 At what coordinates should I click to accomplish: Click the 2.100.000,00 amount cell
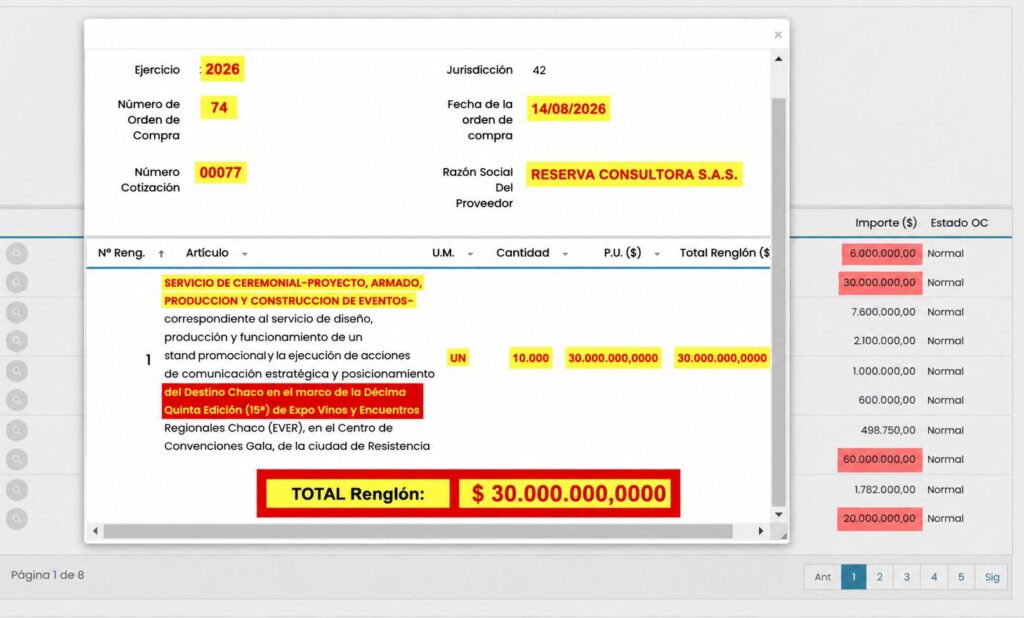(884, 340)
